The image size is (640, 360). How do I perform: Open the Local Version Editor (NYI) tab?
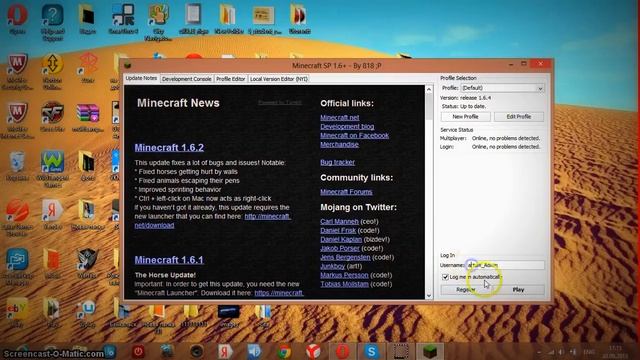click(278, 79)
